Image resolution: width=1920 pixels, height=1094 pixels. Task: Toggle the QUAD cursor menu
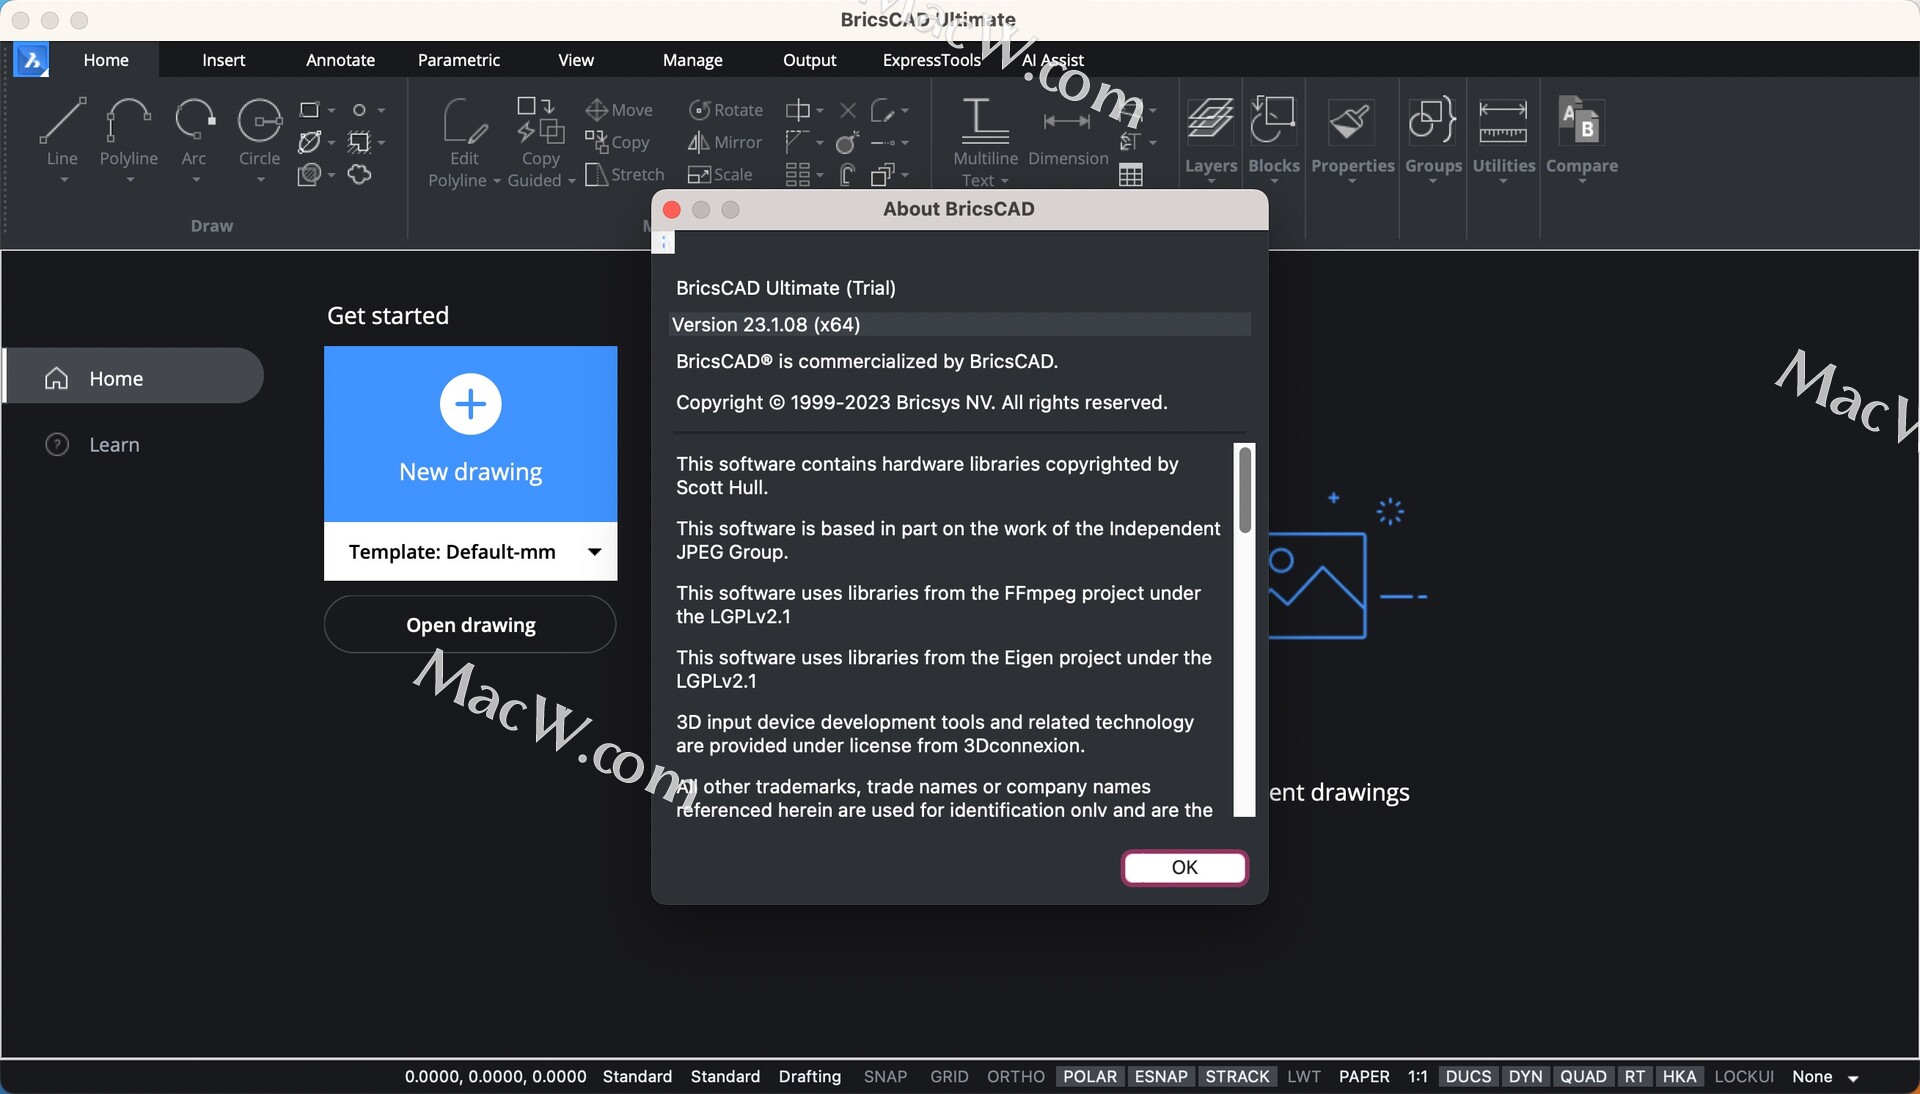(x=1583, y=1077)
